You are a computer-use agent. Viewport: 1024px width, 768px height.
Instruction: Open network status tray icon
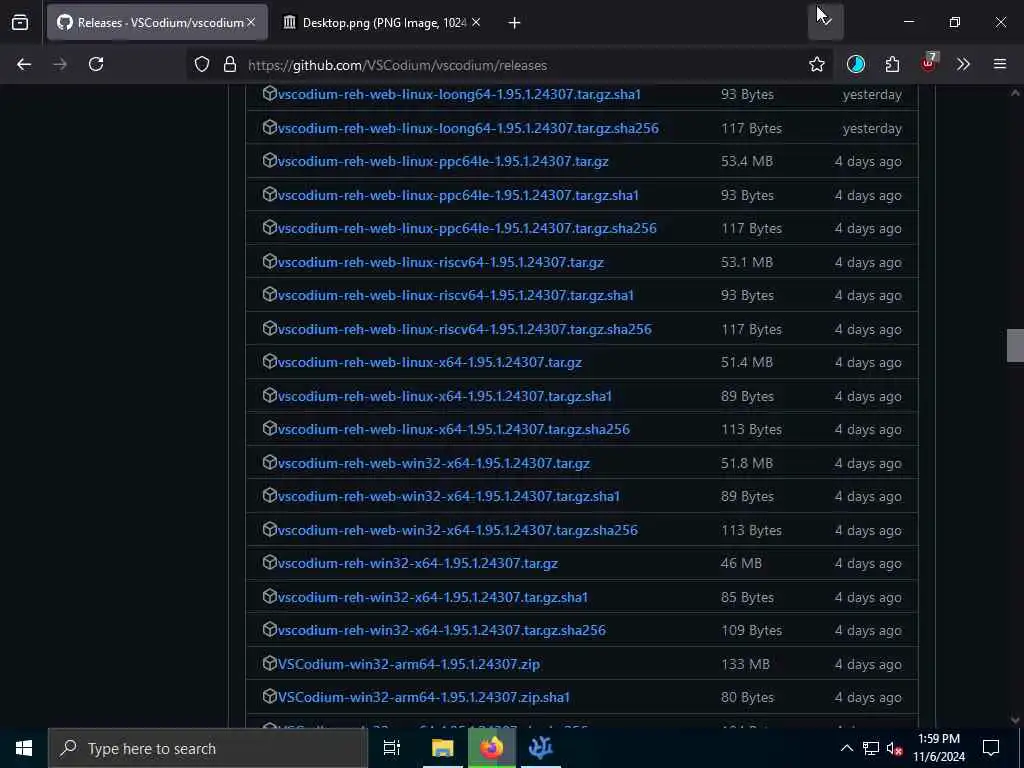pos(871,748)
